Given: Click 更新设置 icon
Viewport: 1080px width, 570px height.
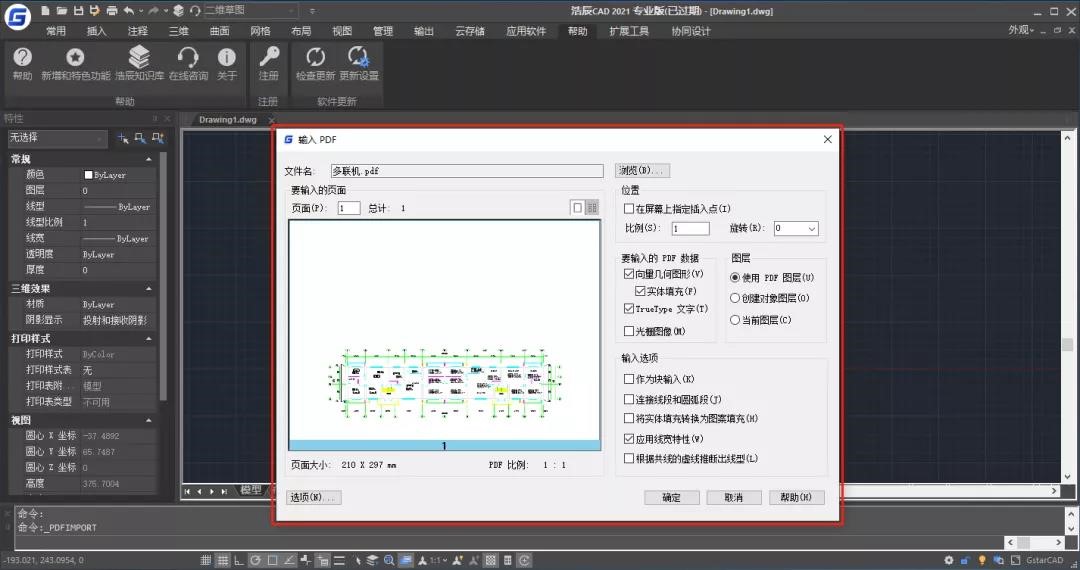Looking at the screenshot, I should pos(358,56).
